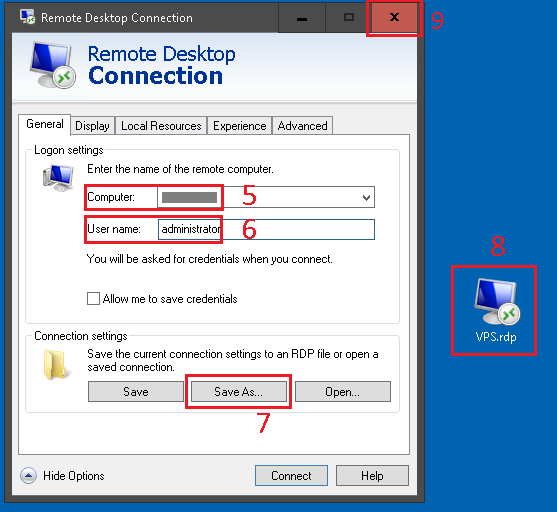The height and width of the screenshot is (512, 557).
Task: Click the Open... button
Action: tap(343, 392)
